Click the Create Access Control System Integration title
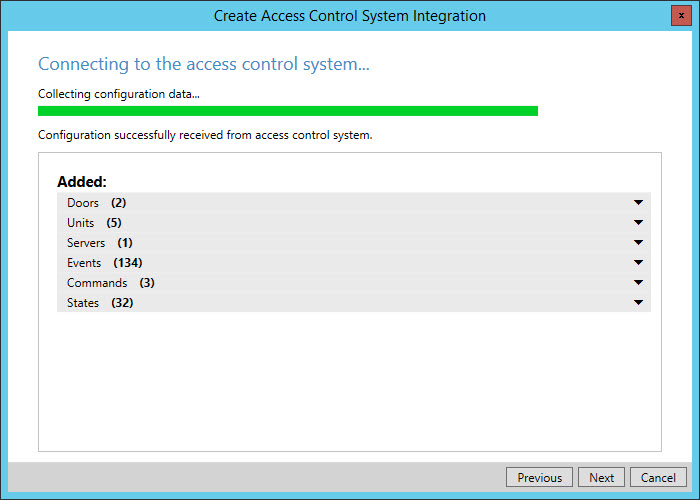 (x=350, y=16)
